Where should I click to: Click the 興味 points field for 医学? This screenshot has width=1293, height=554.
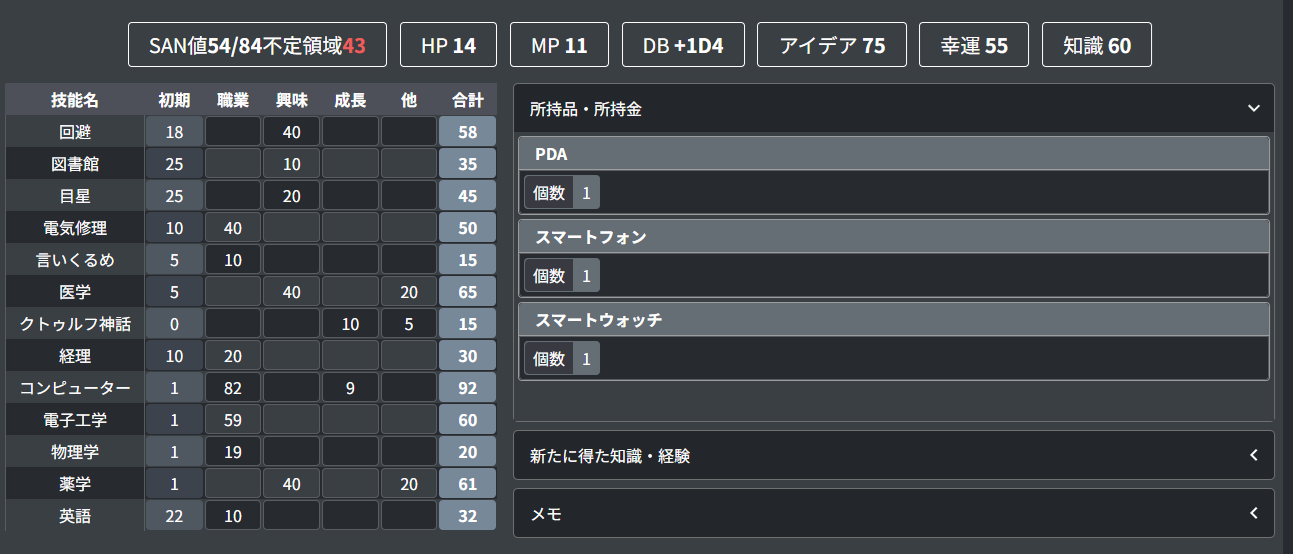tap(291, 292)
